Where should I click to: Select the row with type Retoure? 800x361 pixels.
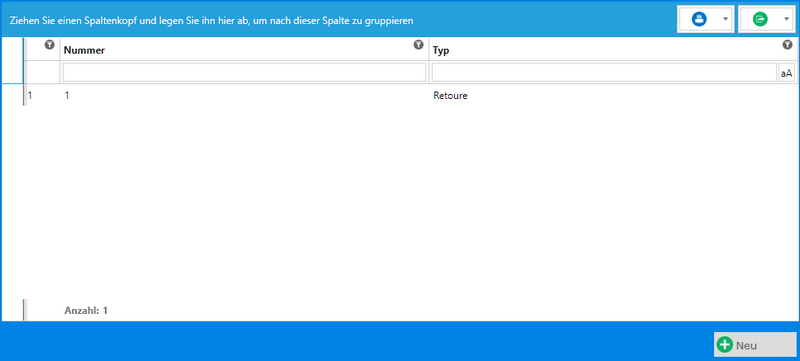pyautogui.click(x=411, y=95)
